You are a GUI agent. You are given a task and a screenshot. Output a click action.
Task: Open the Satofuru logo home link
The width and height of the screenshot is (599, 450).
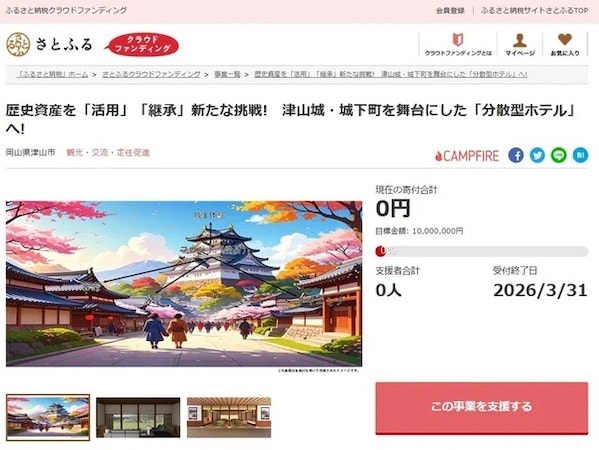tap(49, 44)
